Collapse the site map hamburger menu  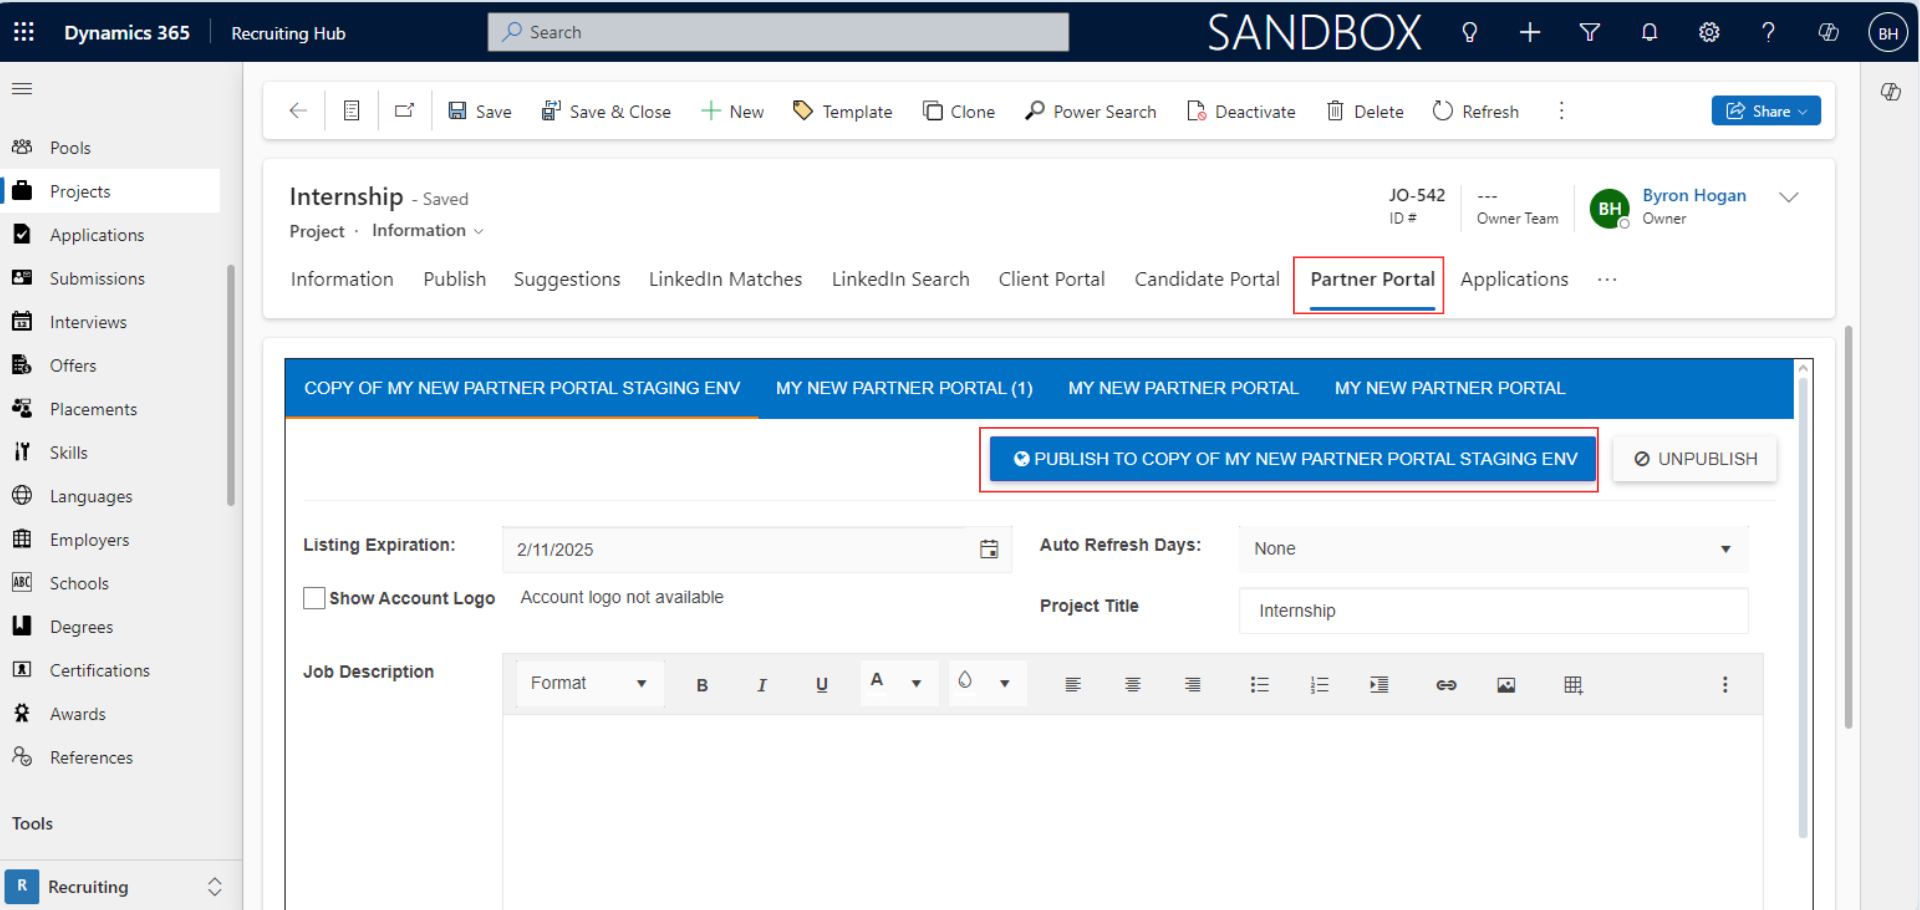pyautogui.click(x=22, y=89)
